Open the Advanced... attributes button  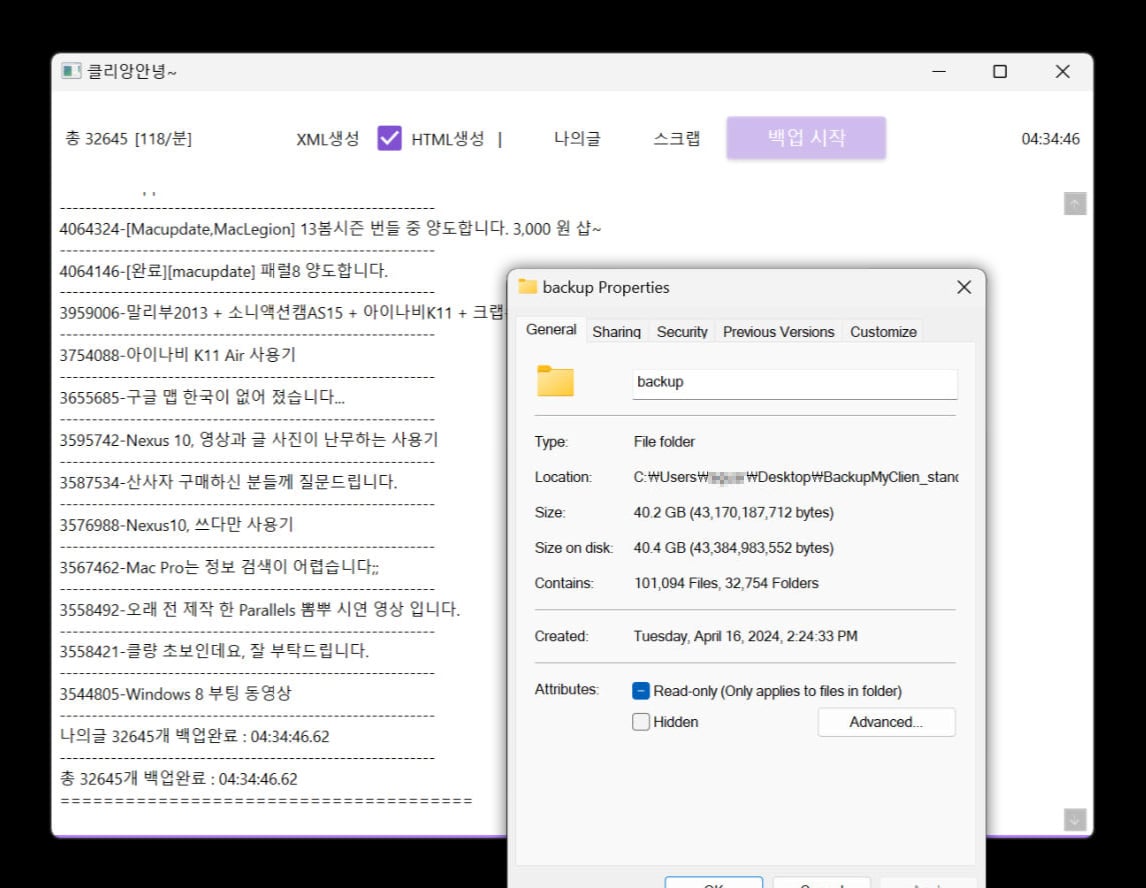886,722
